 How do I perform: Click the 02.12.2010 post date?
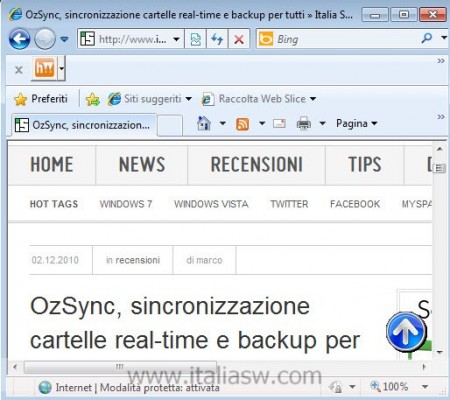[x=55, y=260]
